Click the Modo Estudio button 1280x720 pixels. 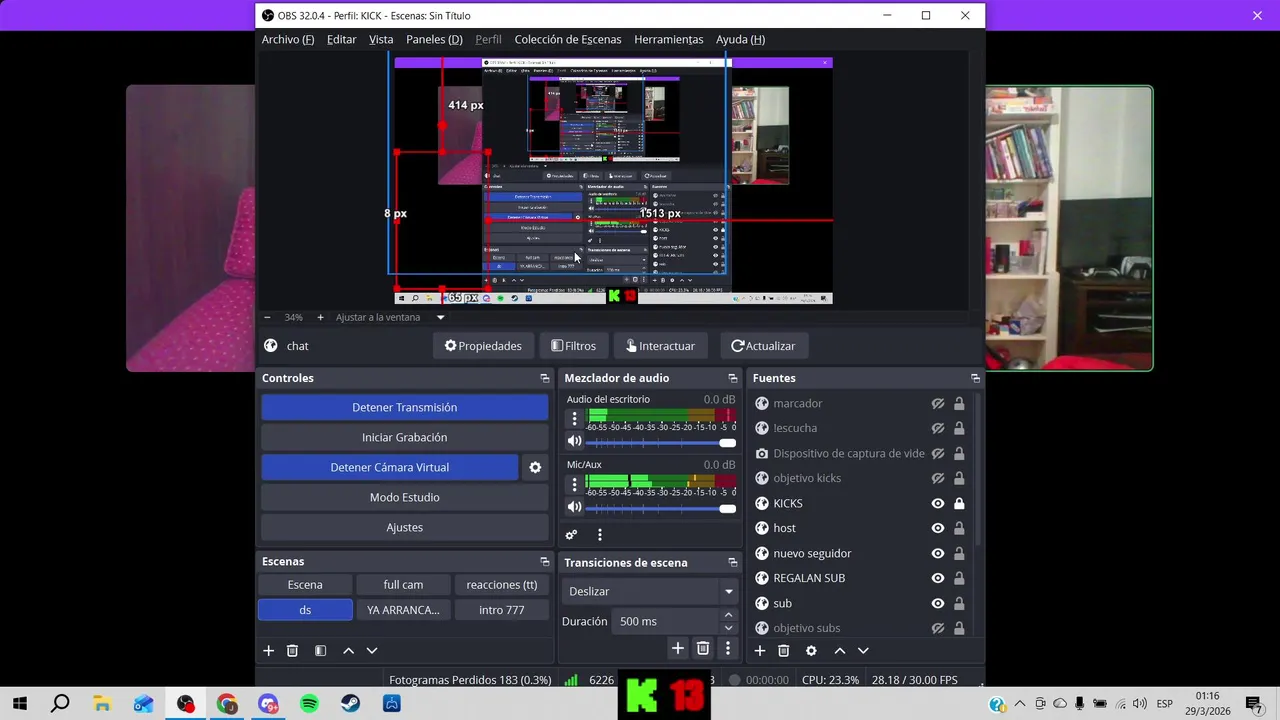tap(405, 497)
